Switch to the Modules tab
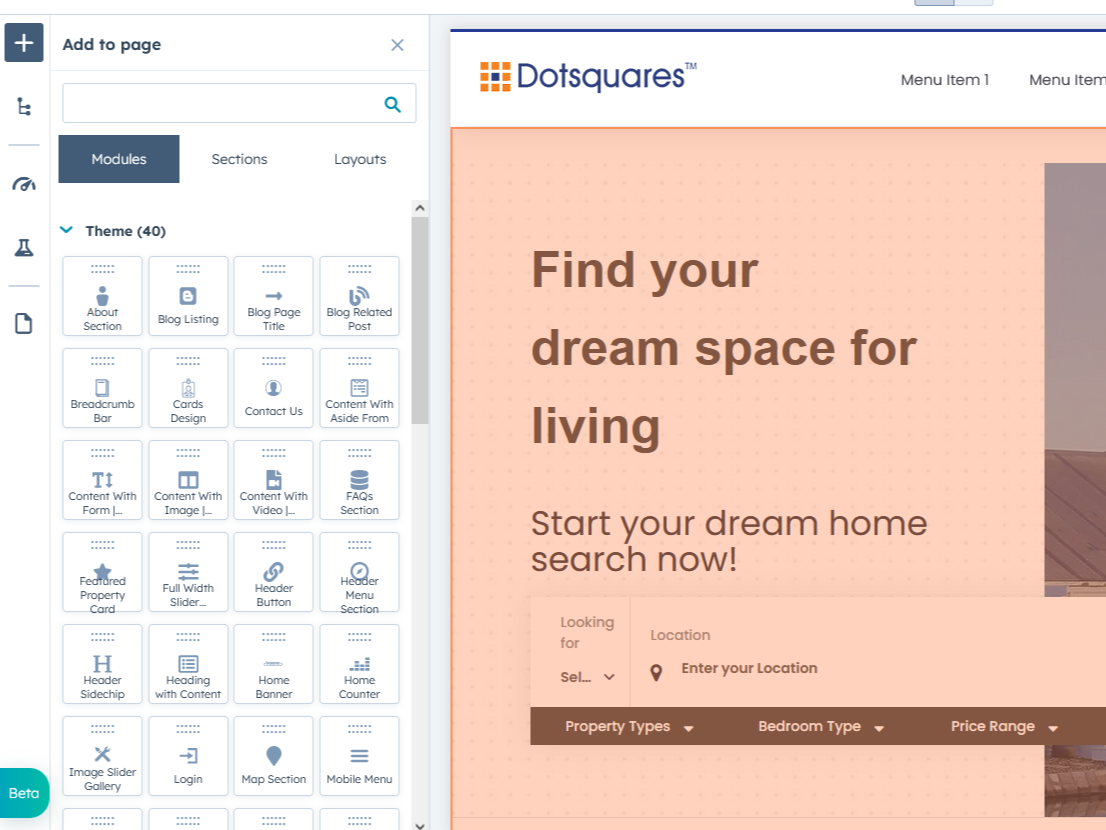 pos(118,159)
